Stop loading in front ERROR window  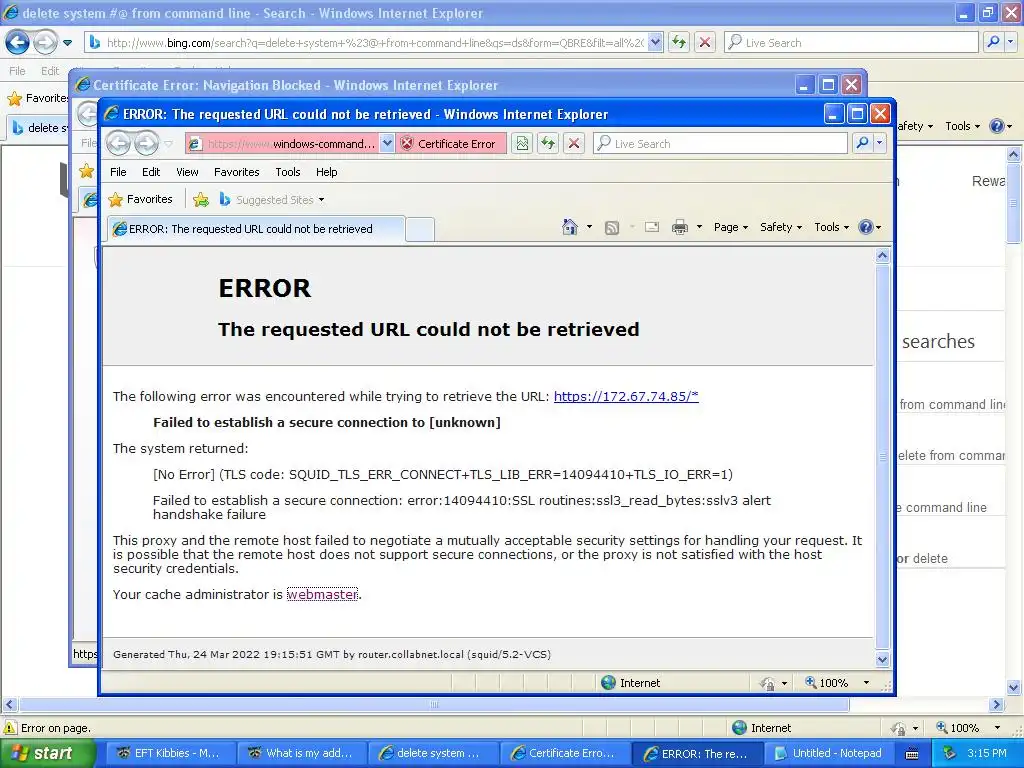pyautogui.click(x=574, y=144)
